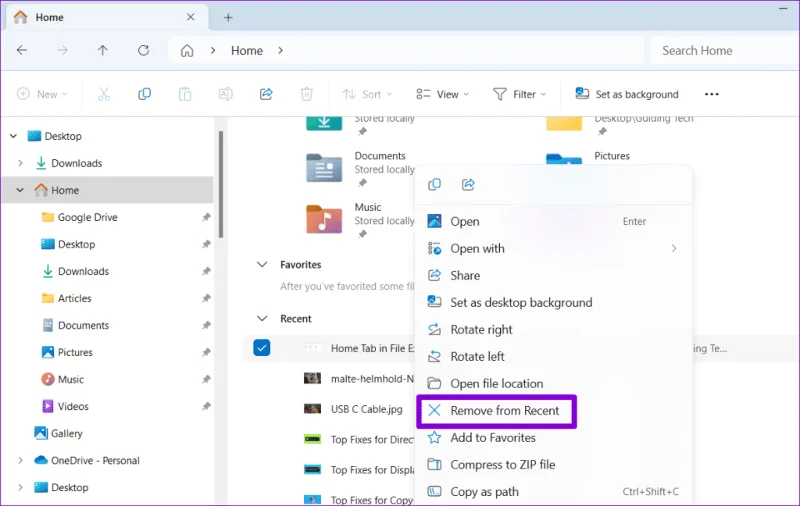This screenshot has height=506, width=800.
Task: Open the Filter dropdown
Action: pyautogui.click(x=519, y=94)
